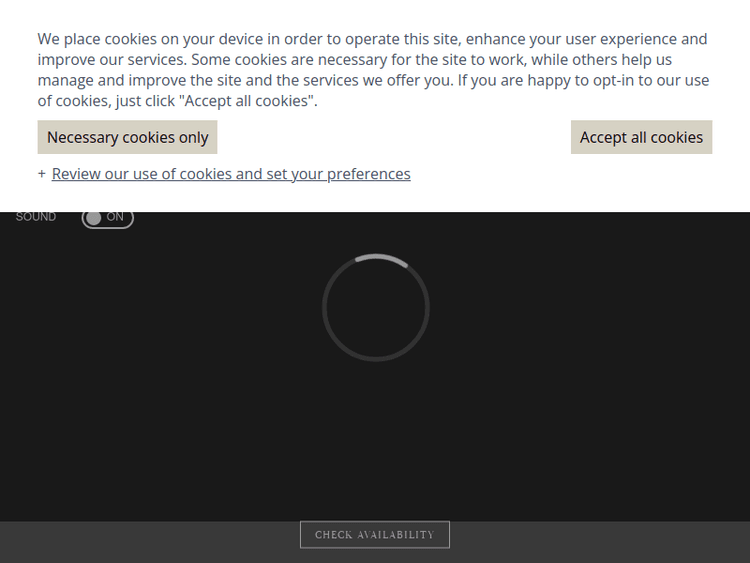The image size is (750, 563).
Task: Select "set your preferences" in the cookie link
Action: [x=338, y=174]
